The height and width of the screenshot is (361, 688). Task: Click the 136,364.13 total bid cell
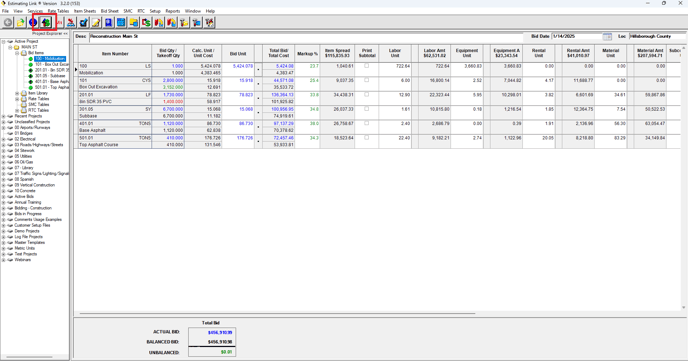279,95
